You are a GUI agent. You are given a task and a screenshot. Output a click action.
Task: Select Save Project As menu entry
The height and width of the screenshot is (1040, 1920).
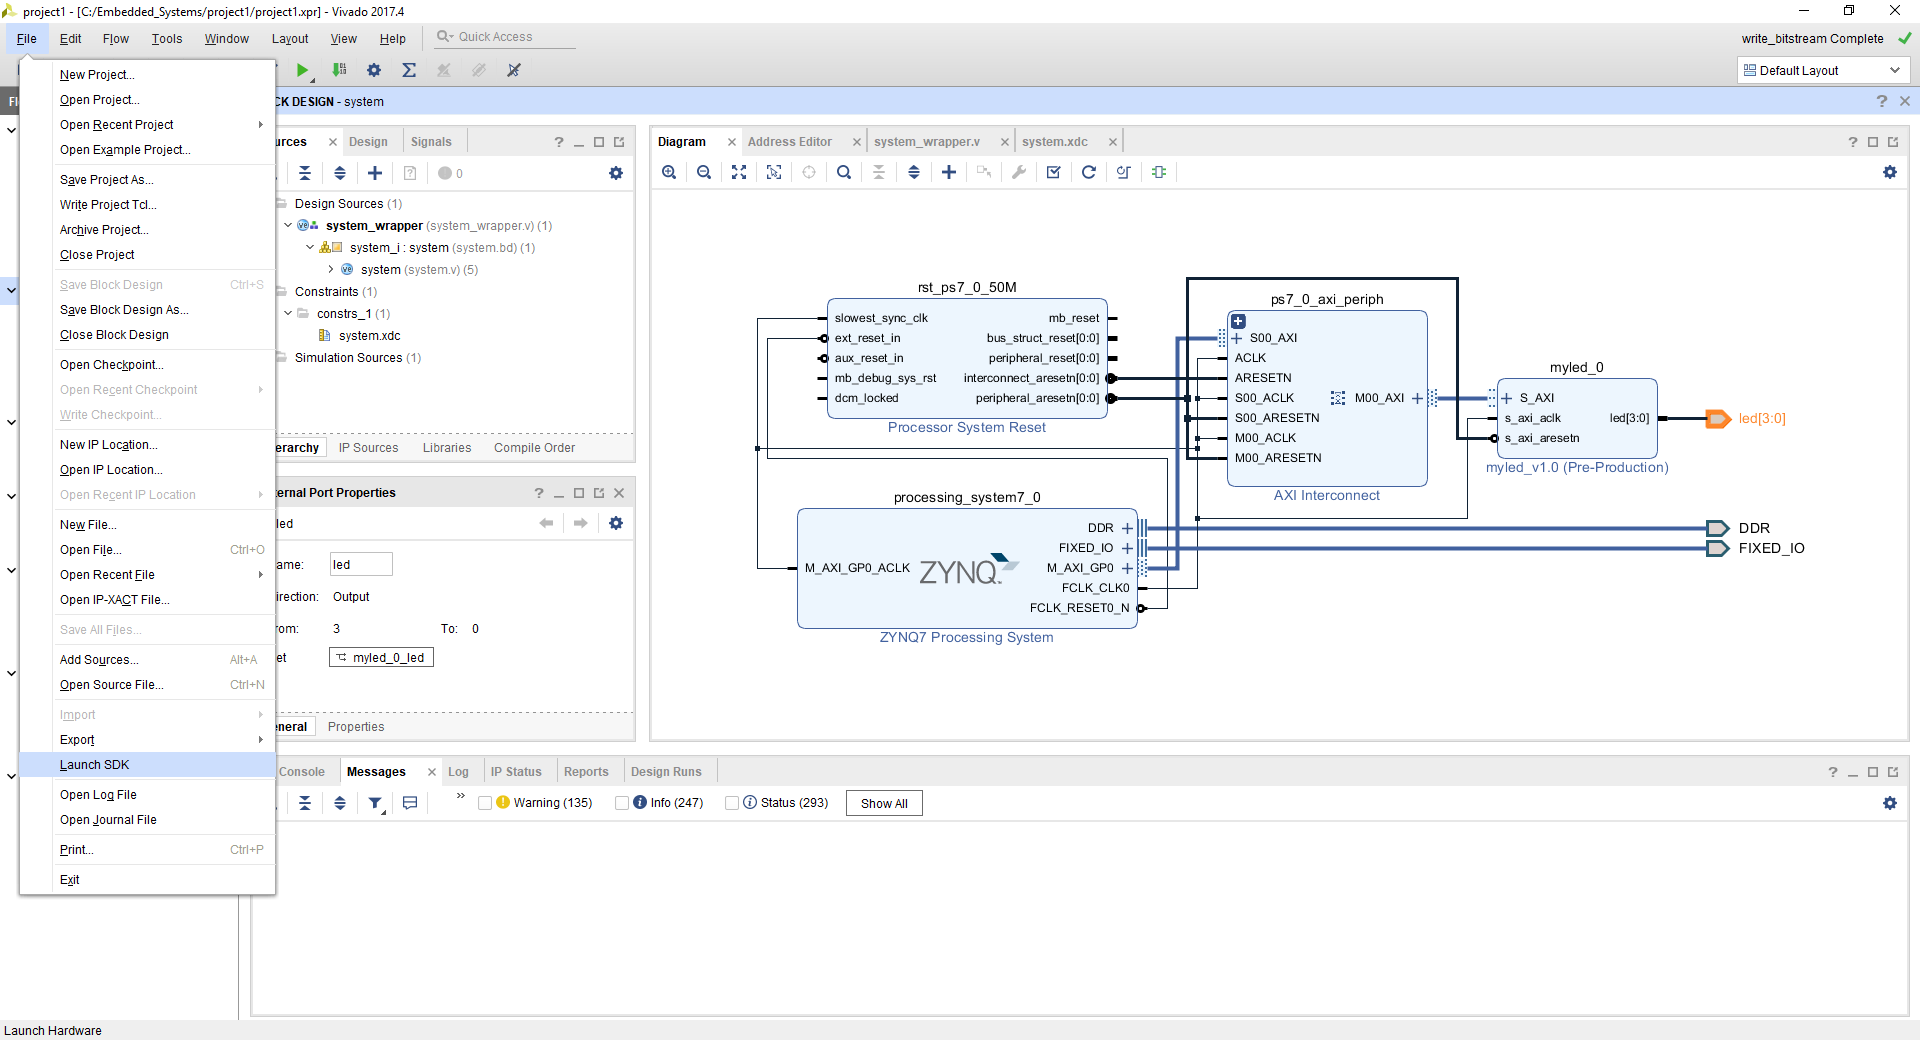pyautogui.click(x=147, y=180)
